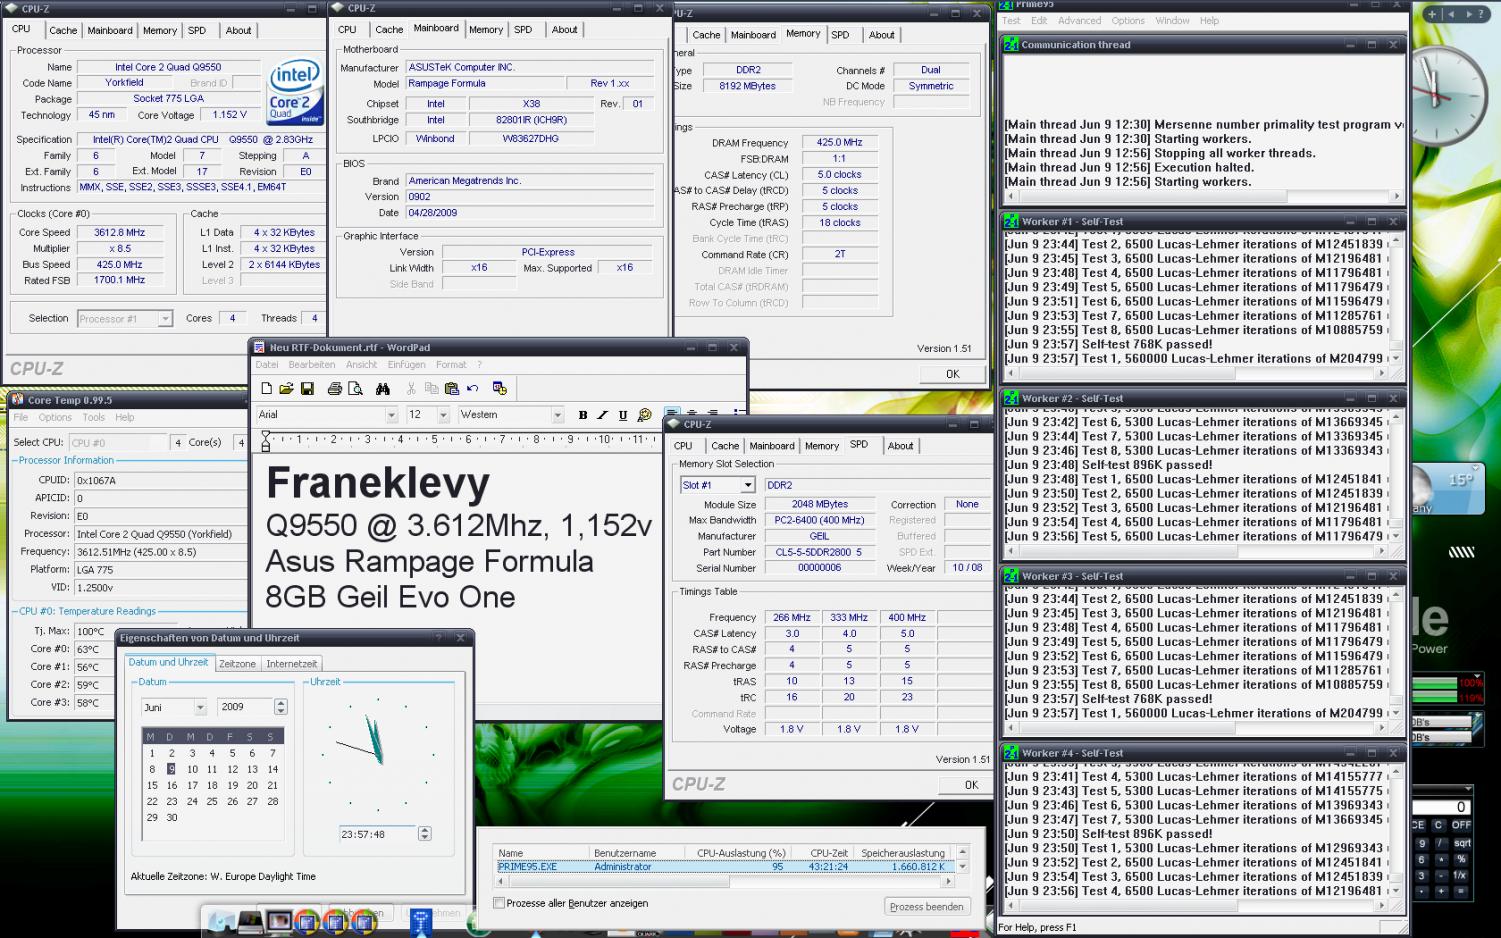Viewport: 1501px width, 938px height.
Task: Click sqrt button on calculator gadget
Action: click(x=1462, y=842)
